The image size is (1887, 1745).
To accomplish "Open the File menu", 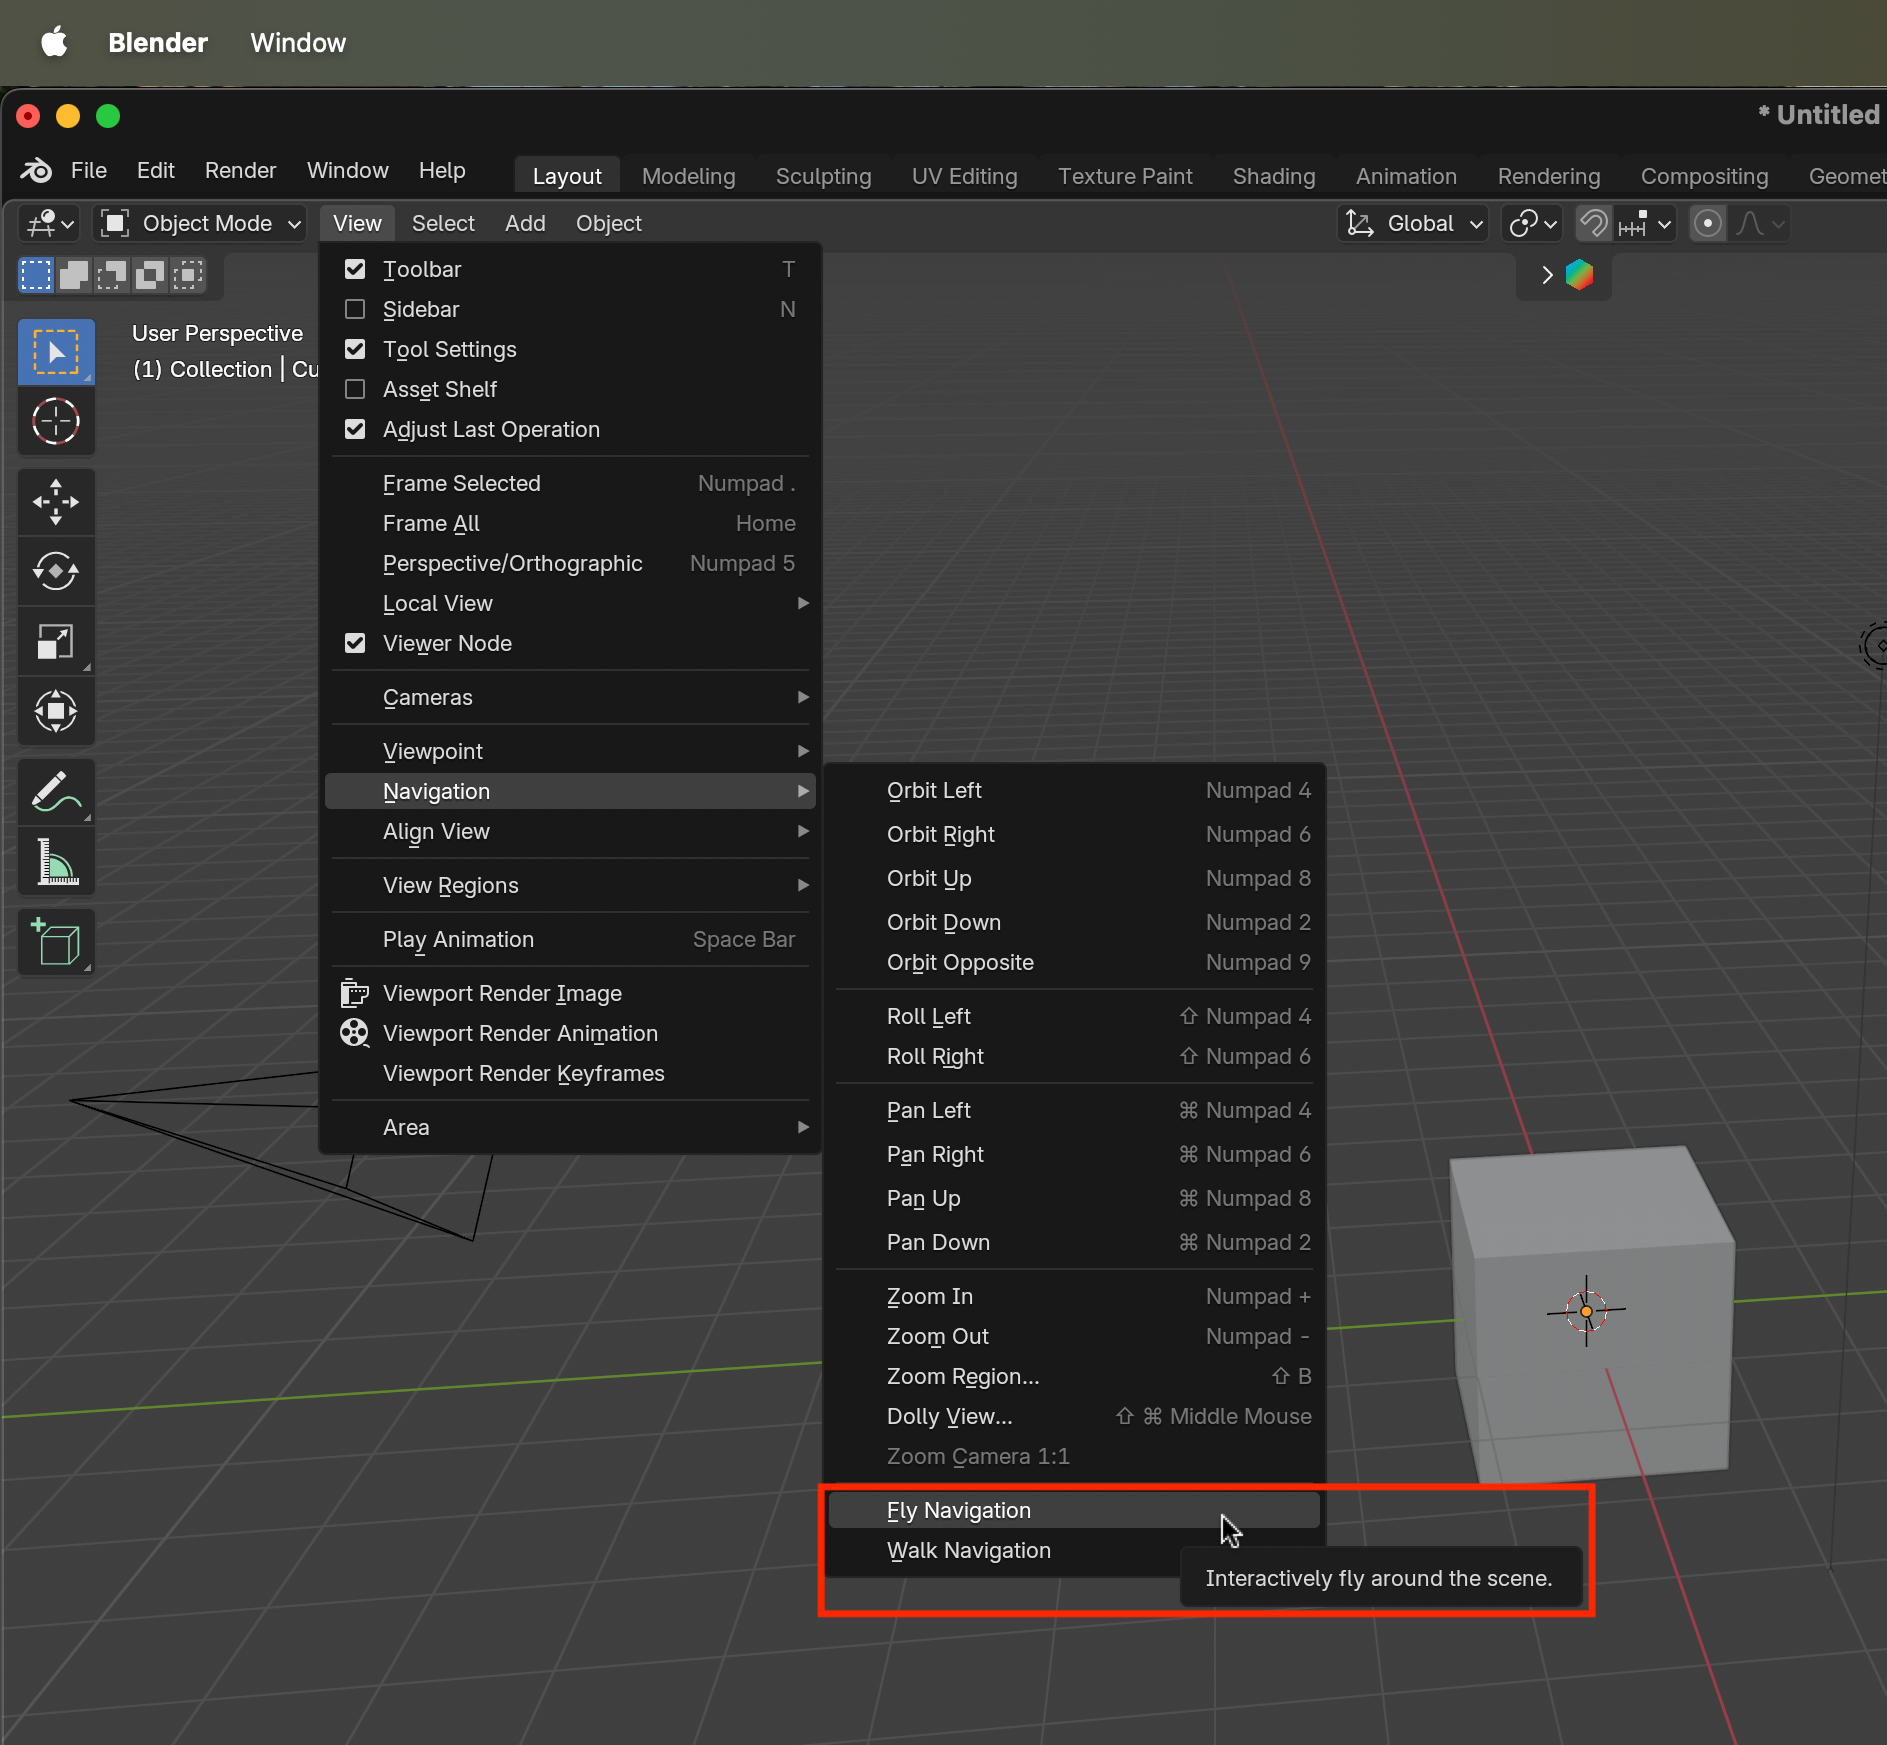I will (89, 171).
